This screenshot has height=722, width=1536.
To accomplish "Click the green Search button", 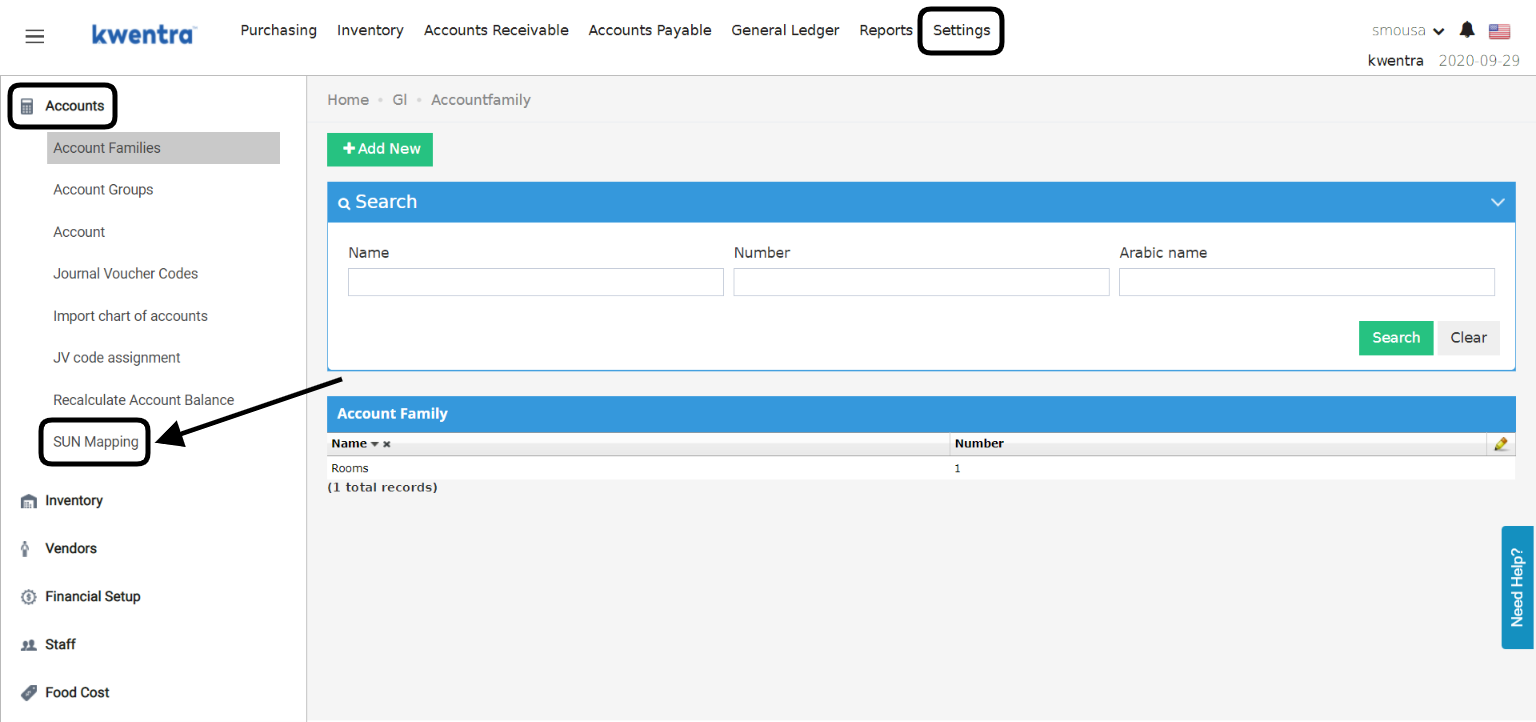I will click(x=1396, y=338).
